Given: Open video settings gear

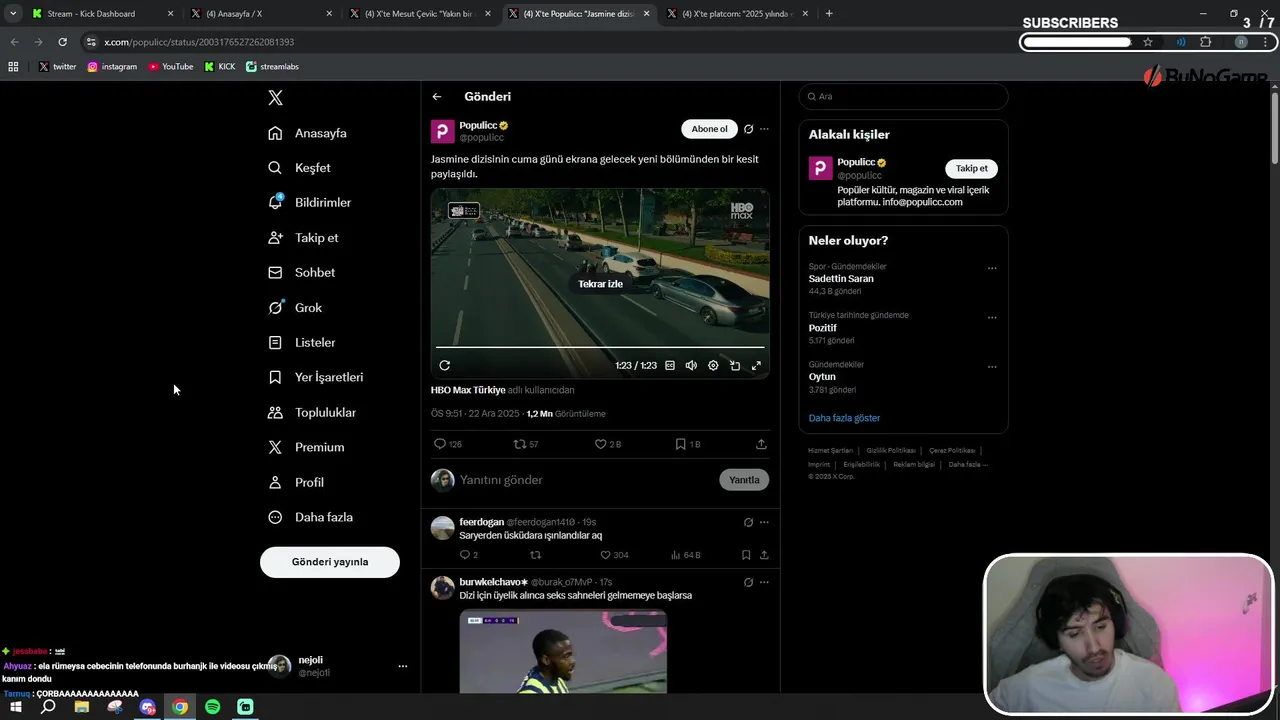Looking at the screenshot, I should (x=713, y=366).
